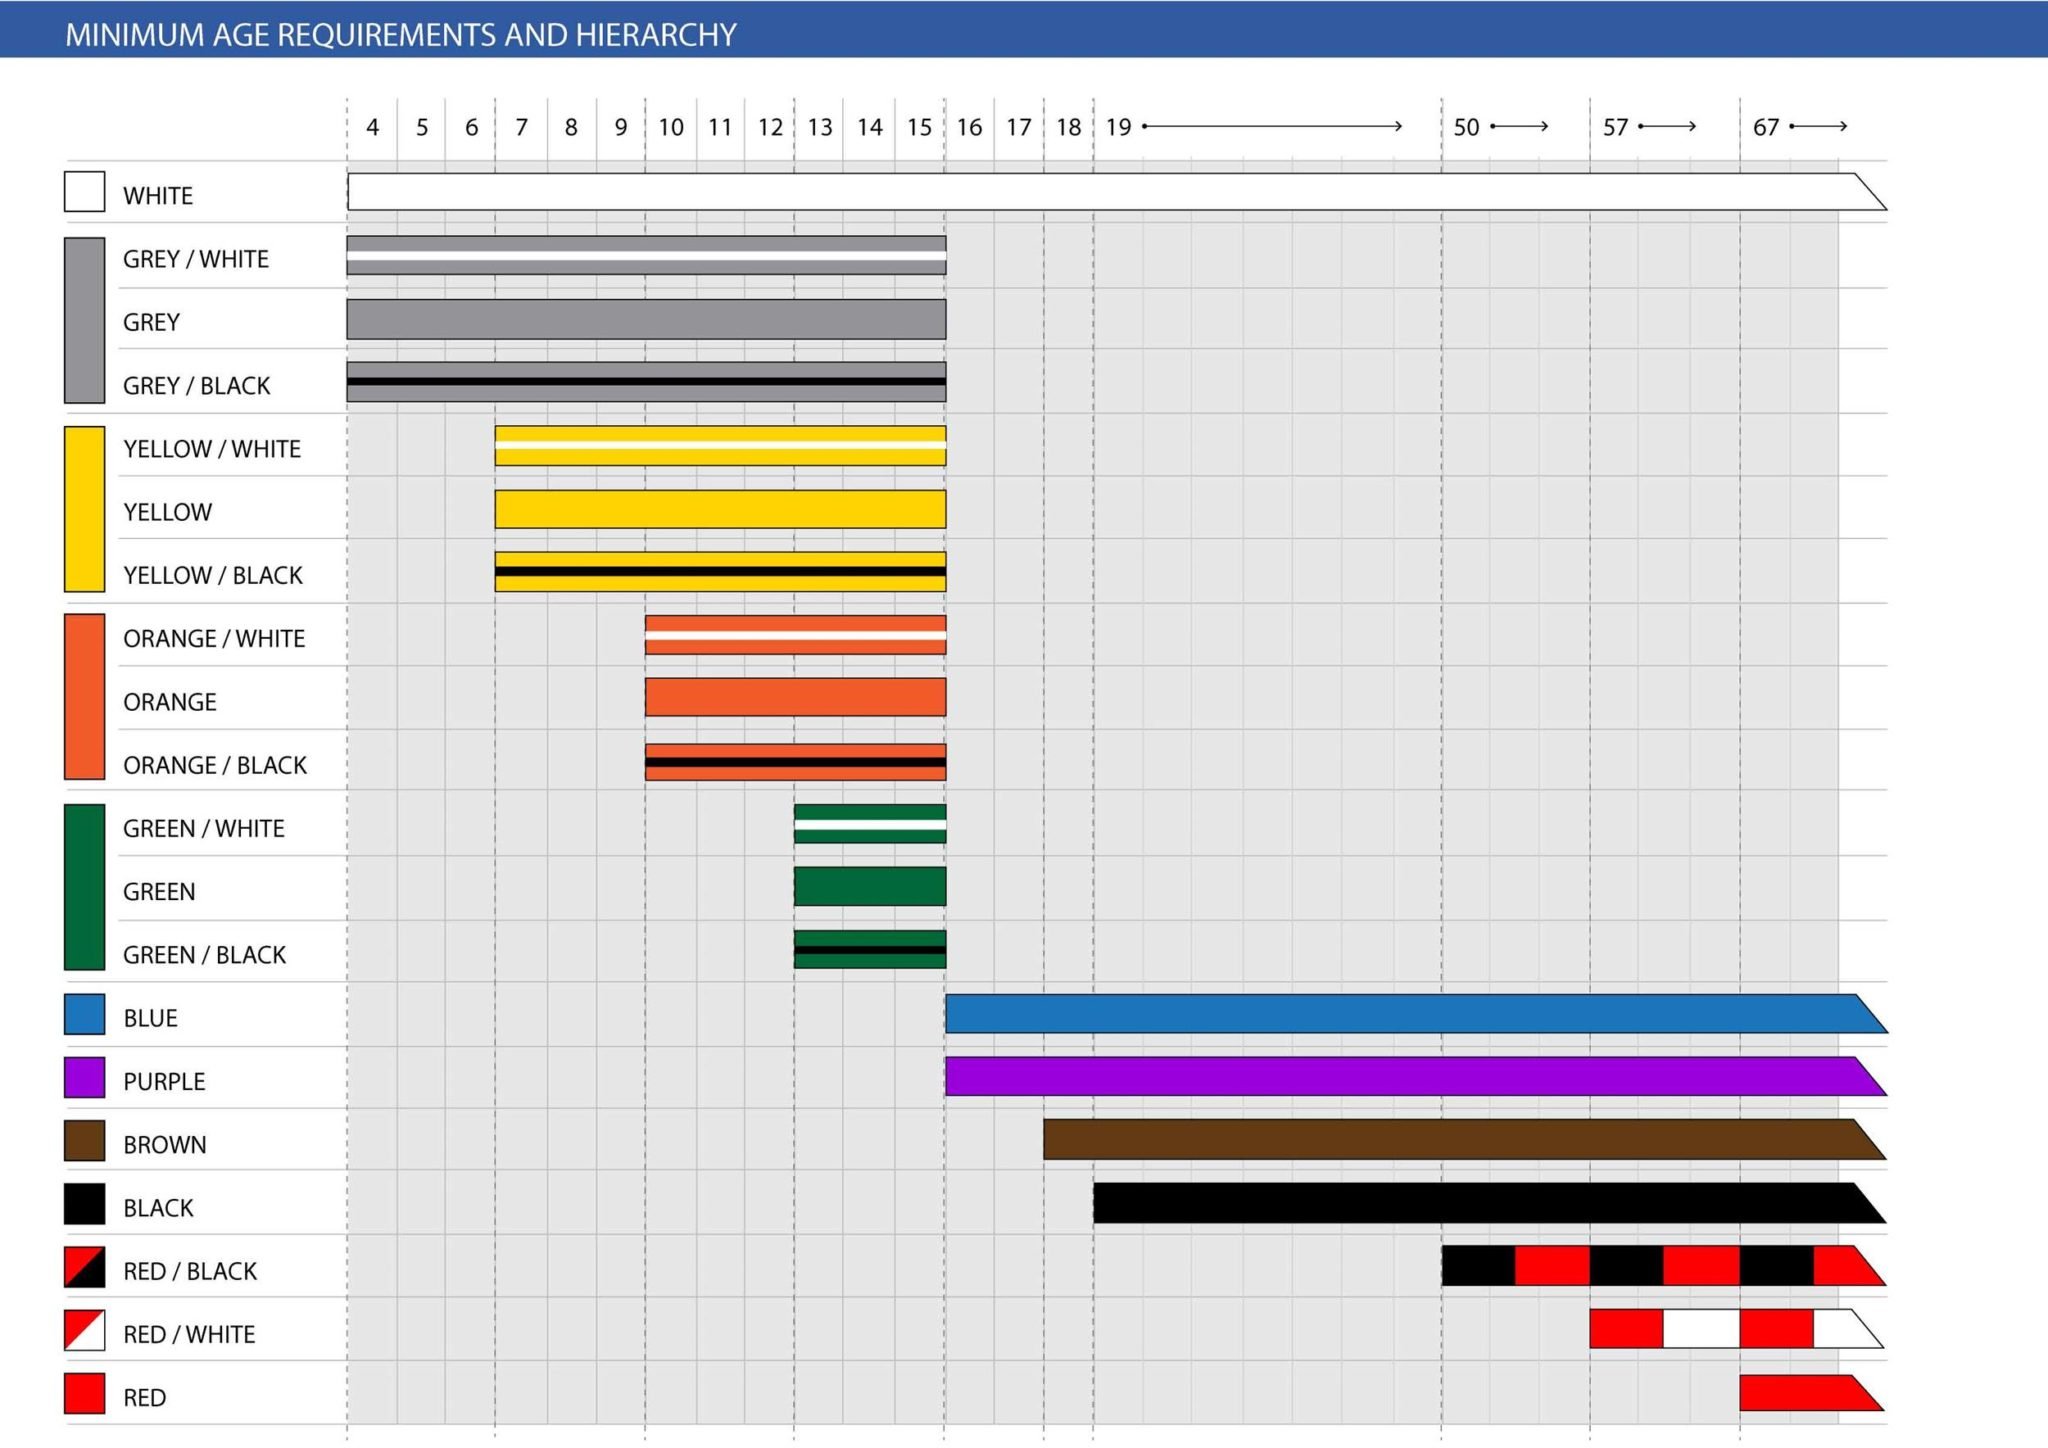Click age column header '16'
The width and height of the screenshot is (2048, 1448).
pos(969,127)
